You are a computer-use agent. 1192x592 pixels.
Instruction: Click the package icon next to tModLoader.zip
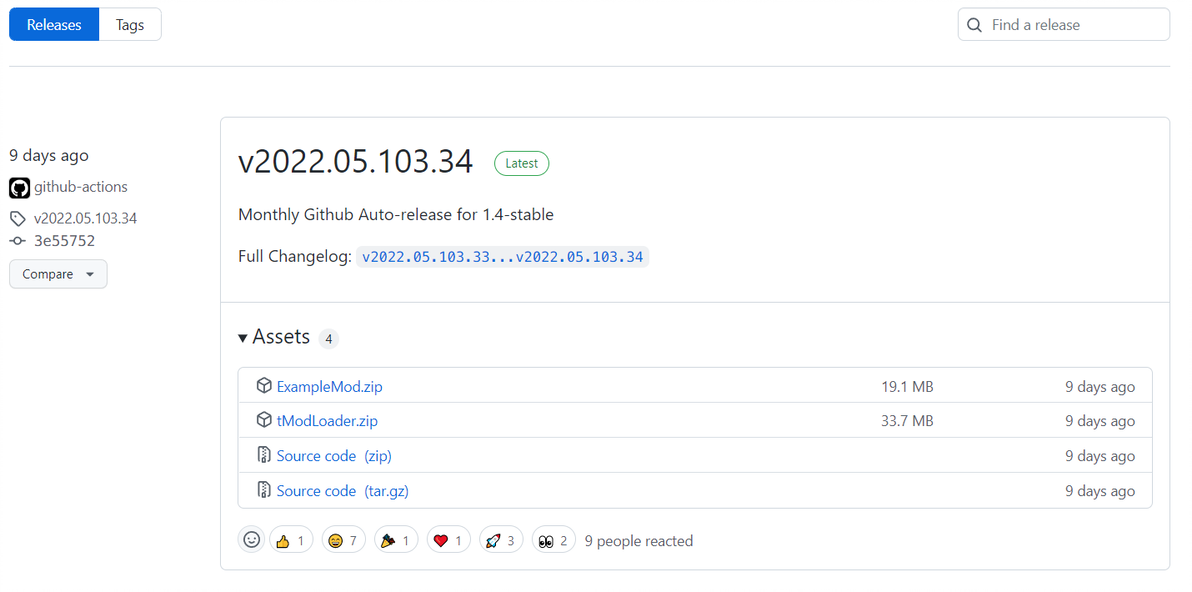point(264,420)
